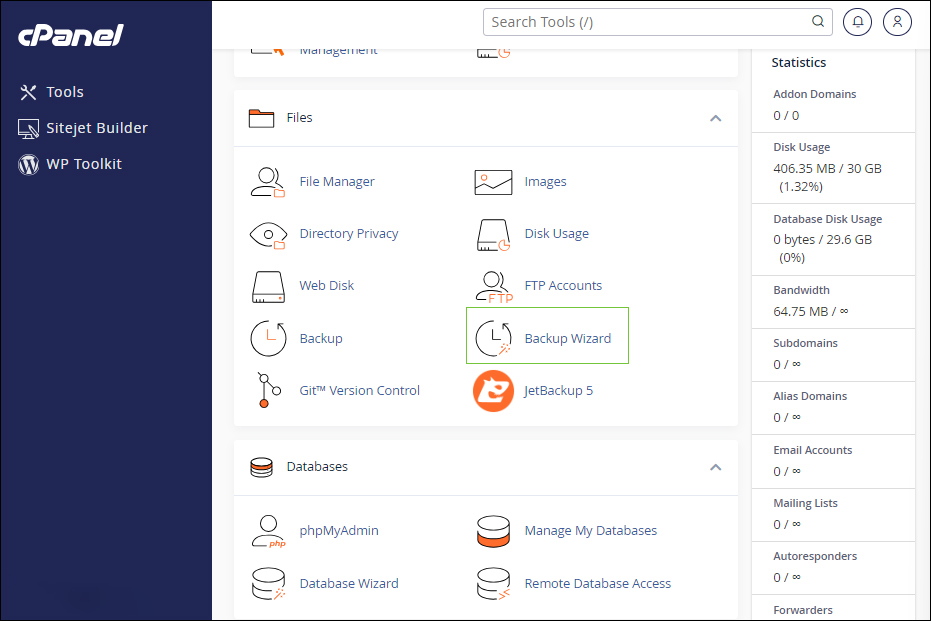
Task: Click the Git Version Control branch icon
Action: (x=268, y=390)
